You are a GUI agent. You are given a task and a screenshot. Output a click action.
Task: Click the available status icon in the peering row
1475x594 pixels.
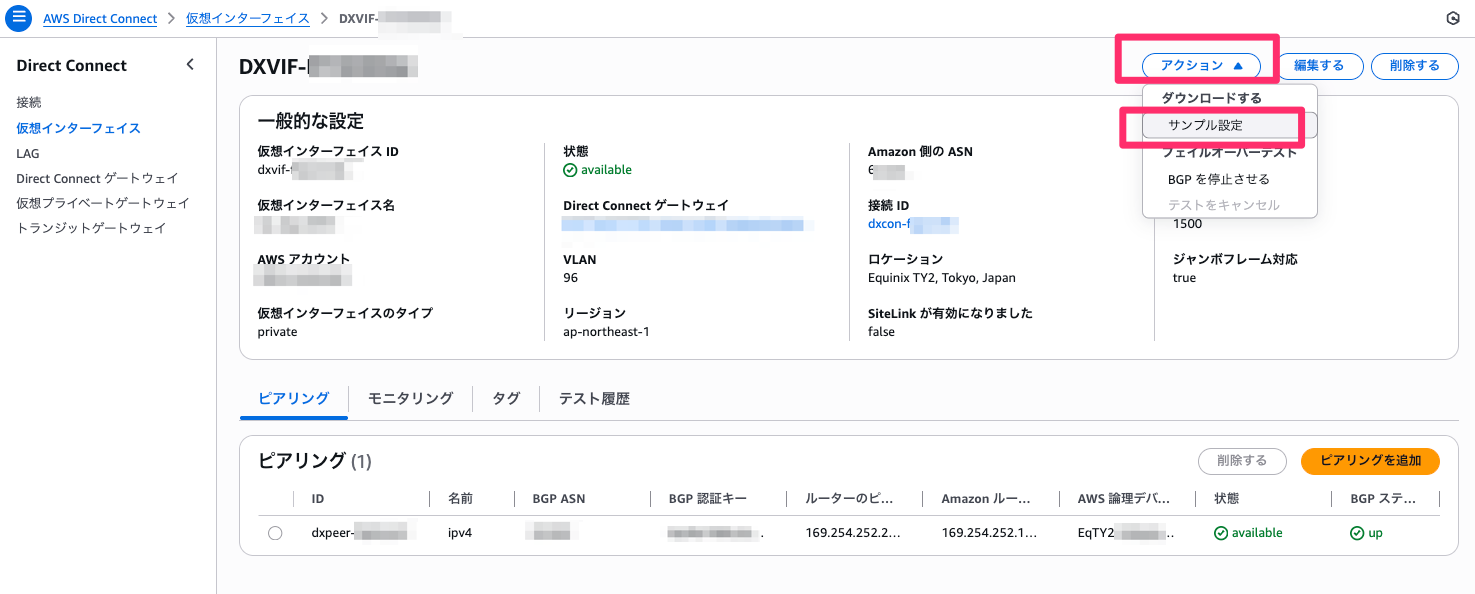pos(1221,533)
